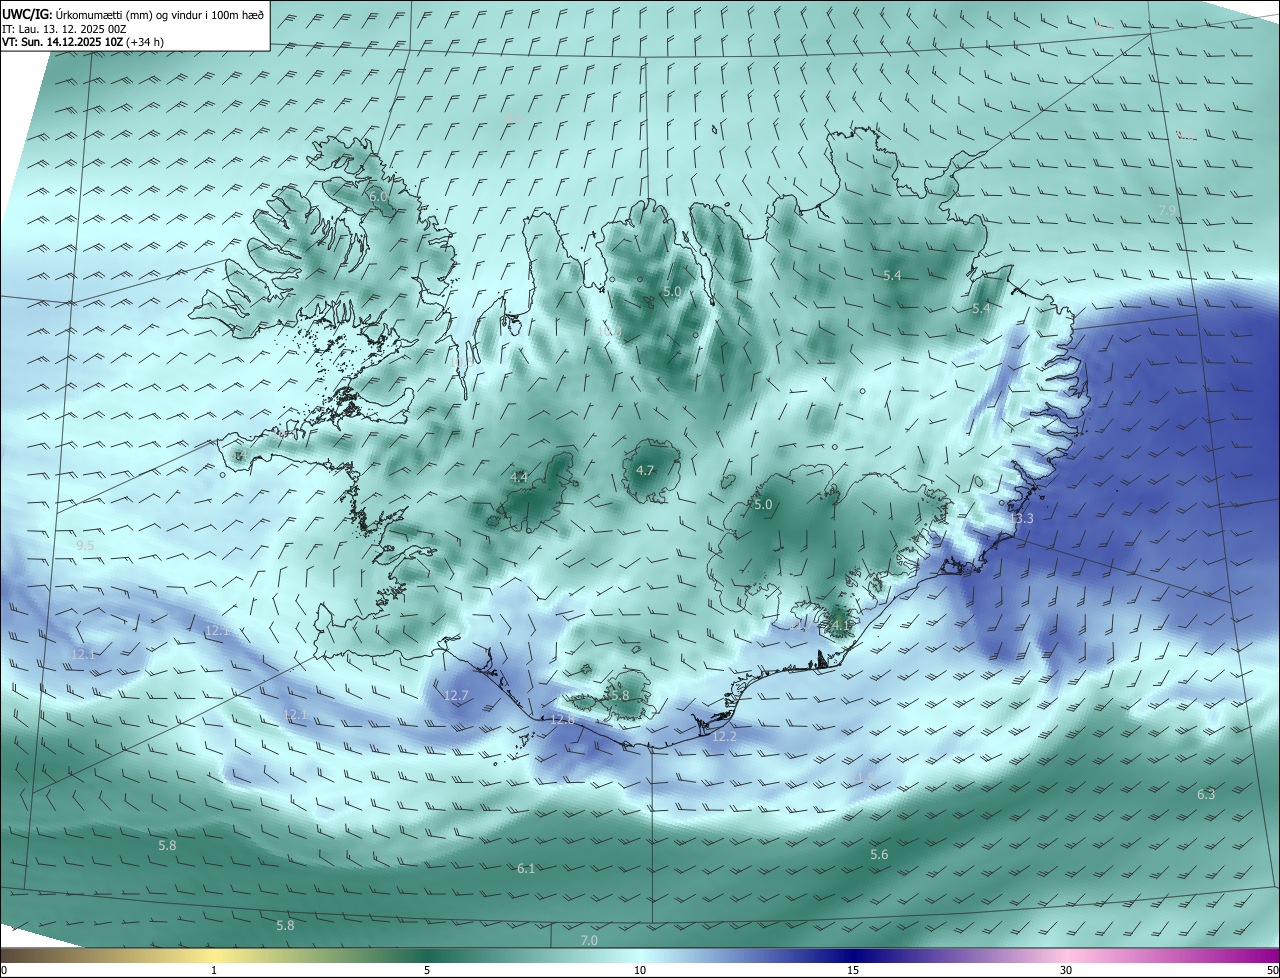
Task: Click colour scale tick label 15
Action: pyautogui.click(x=853, y=970)
